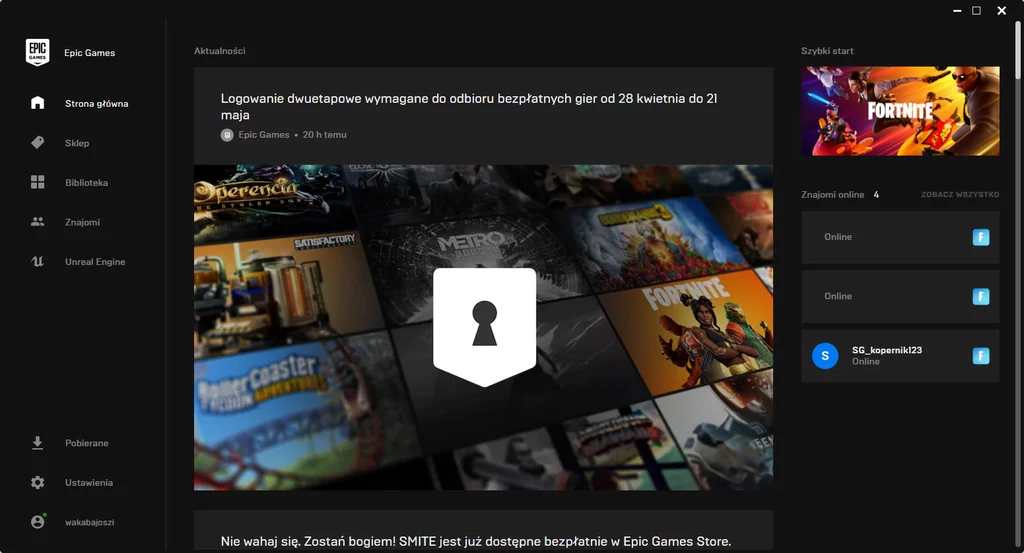Viewport: 1024px width, 553px height.
Task: Click the Epic Games title beside the logo
Action: click(x=89, y=53)
